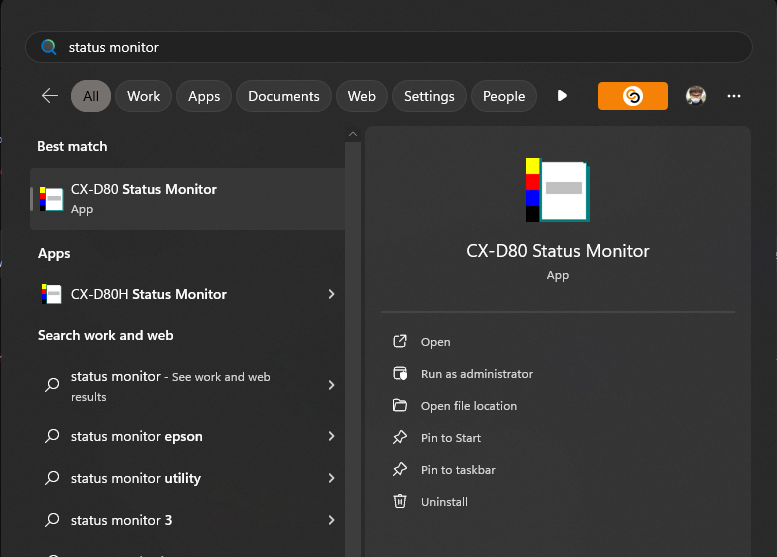Click the CX-D80 Status Monitor title in details pane
The image size is (777, 557).
coord(557,251)
